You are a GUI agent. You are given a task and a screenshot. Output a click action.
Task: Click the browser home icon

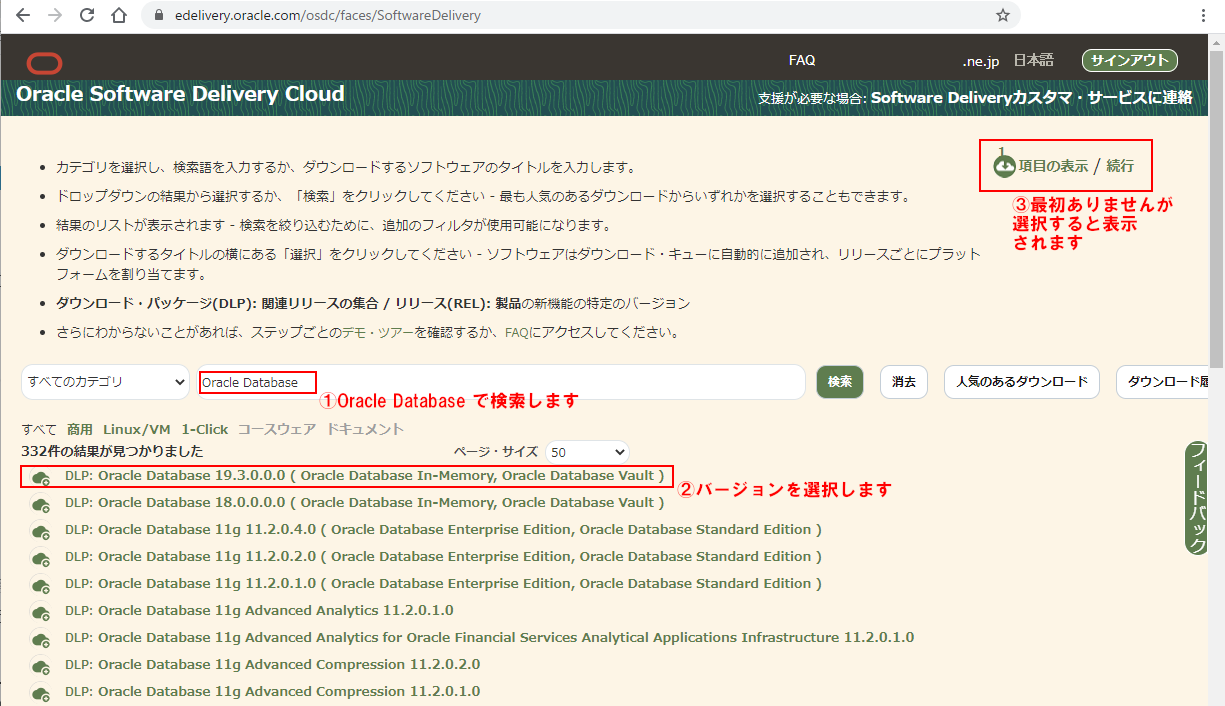click(119, 16)
